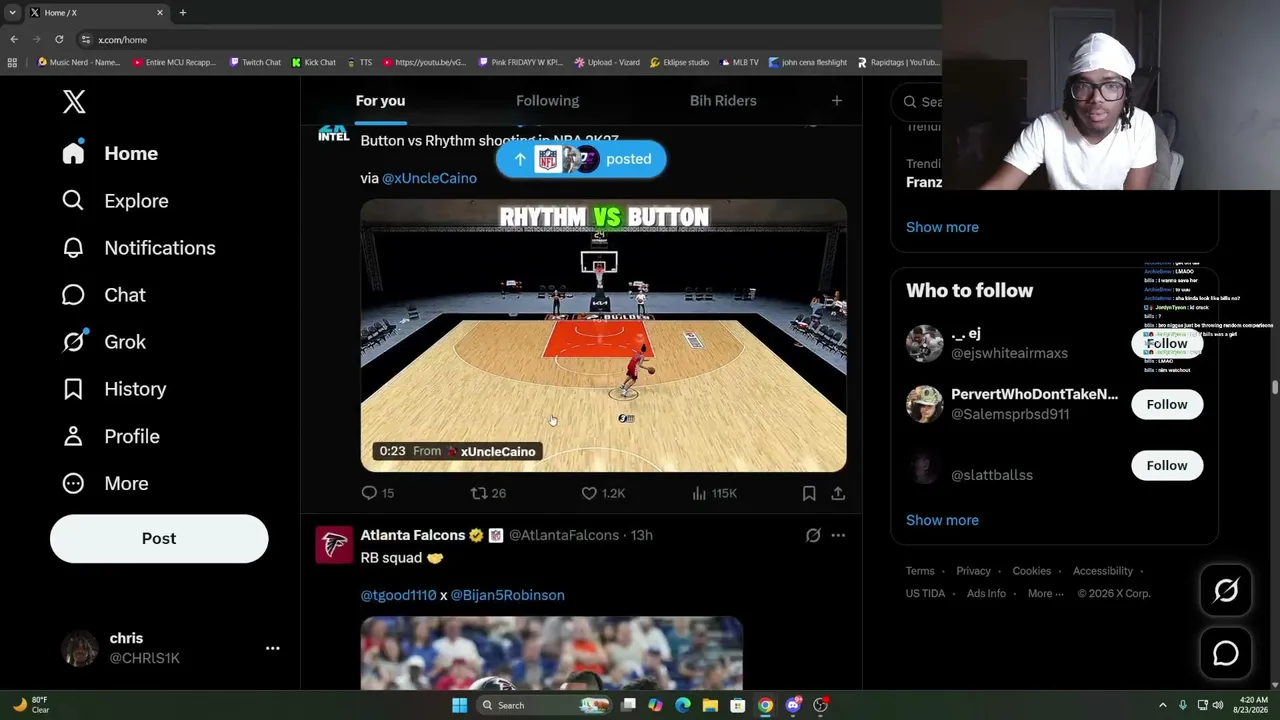Viewport: 1280px width, 720px height.
Task: Open the Accessibility footer link
Action: (1103, 571)
